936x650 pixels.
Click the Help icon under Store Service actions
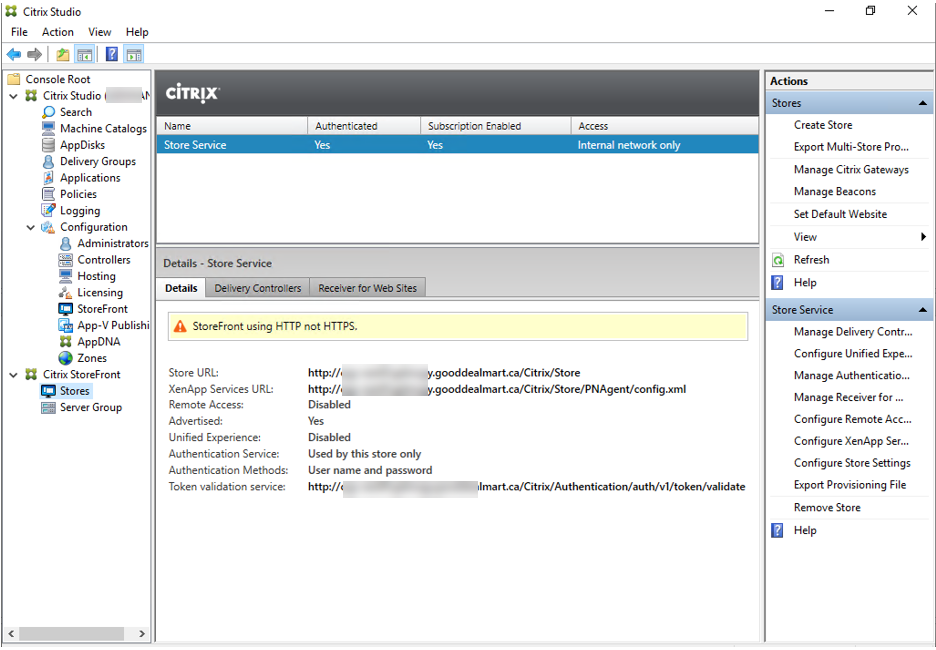pyautogui.click(x=778, y=530)
